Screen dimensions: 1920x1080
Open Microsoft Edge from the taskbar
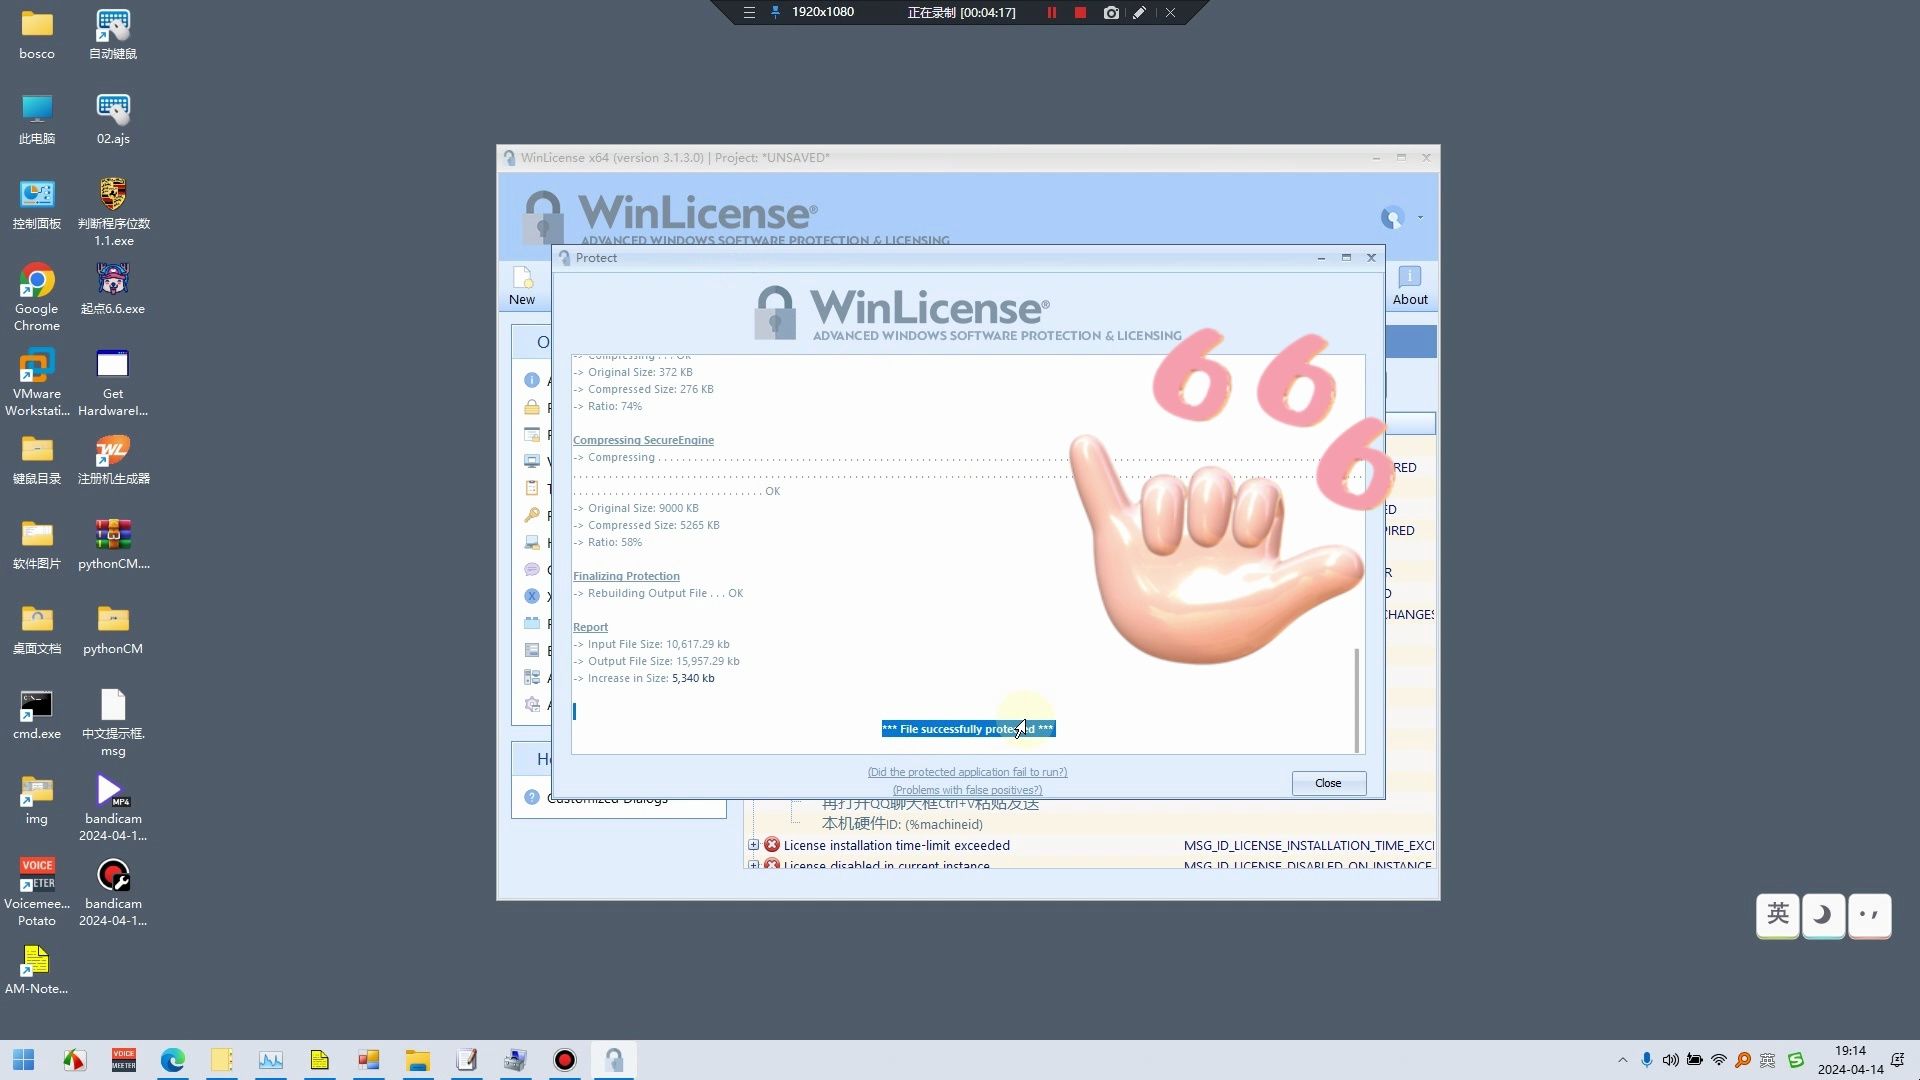tap(173, 1060)
